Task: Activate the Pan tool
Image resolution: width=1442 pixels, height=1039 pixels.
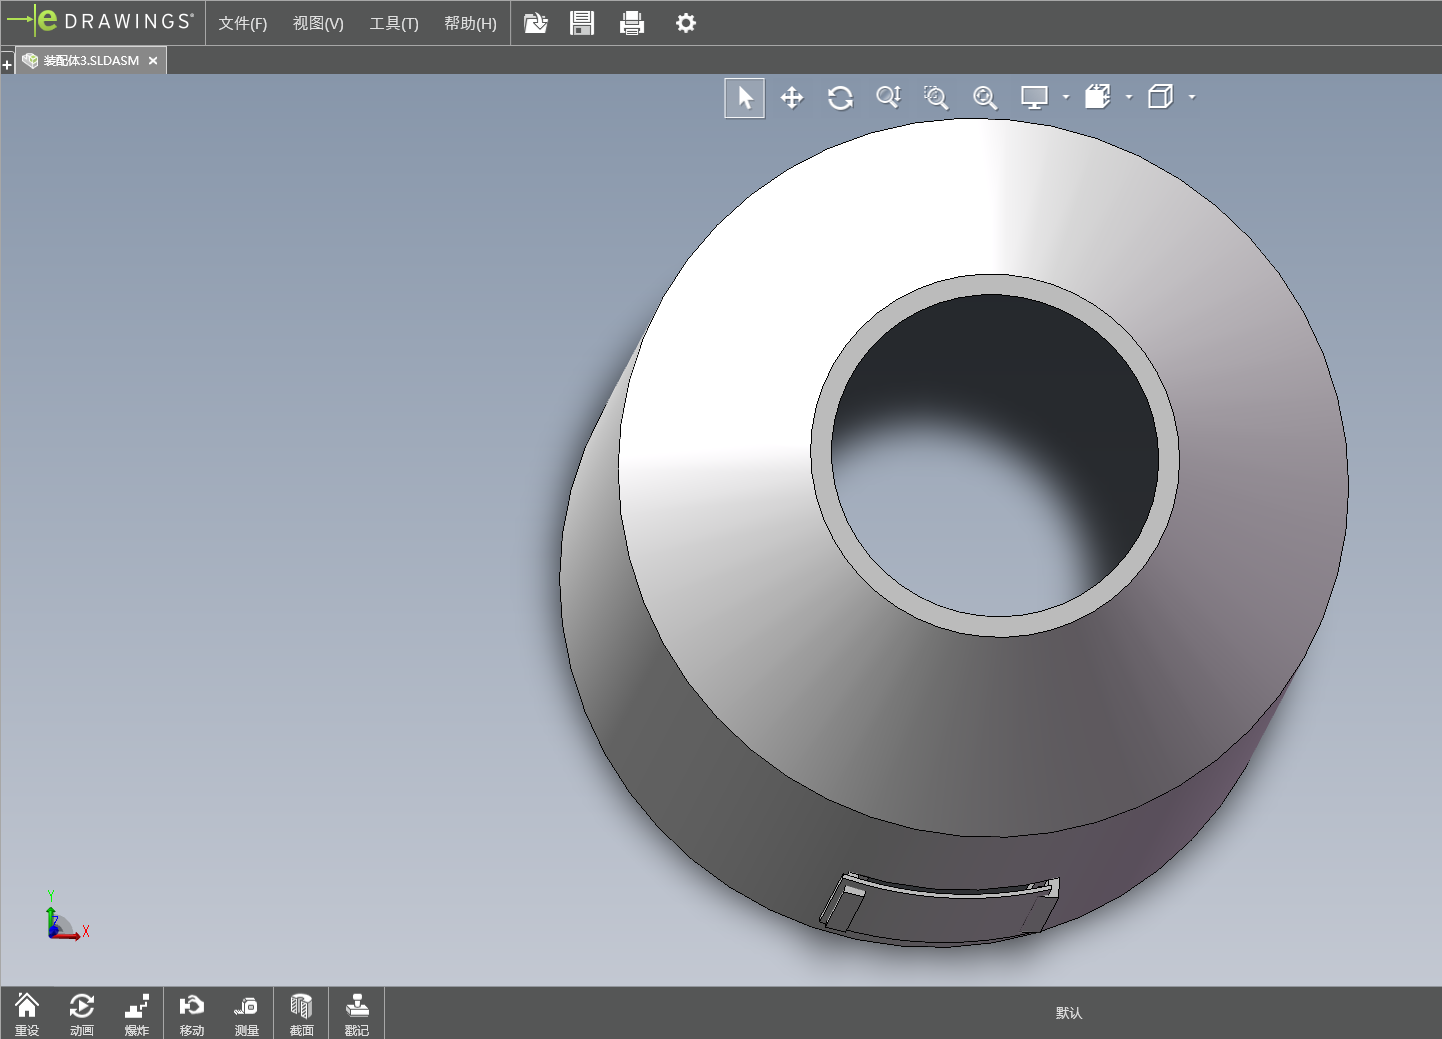Action: 792,98
